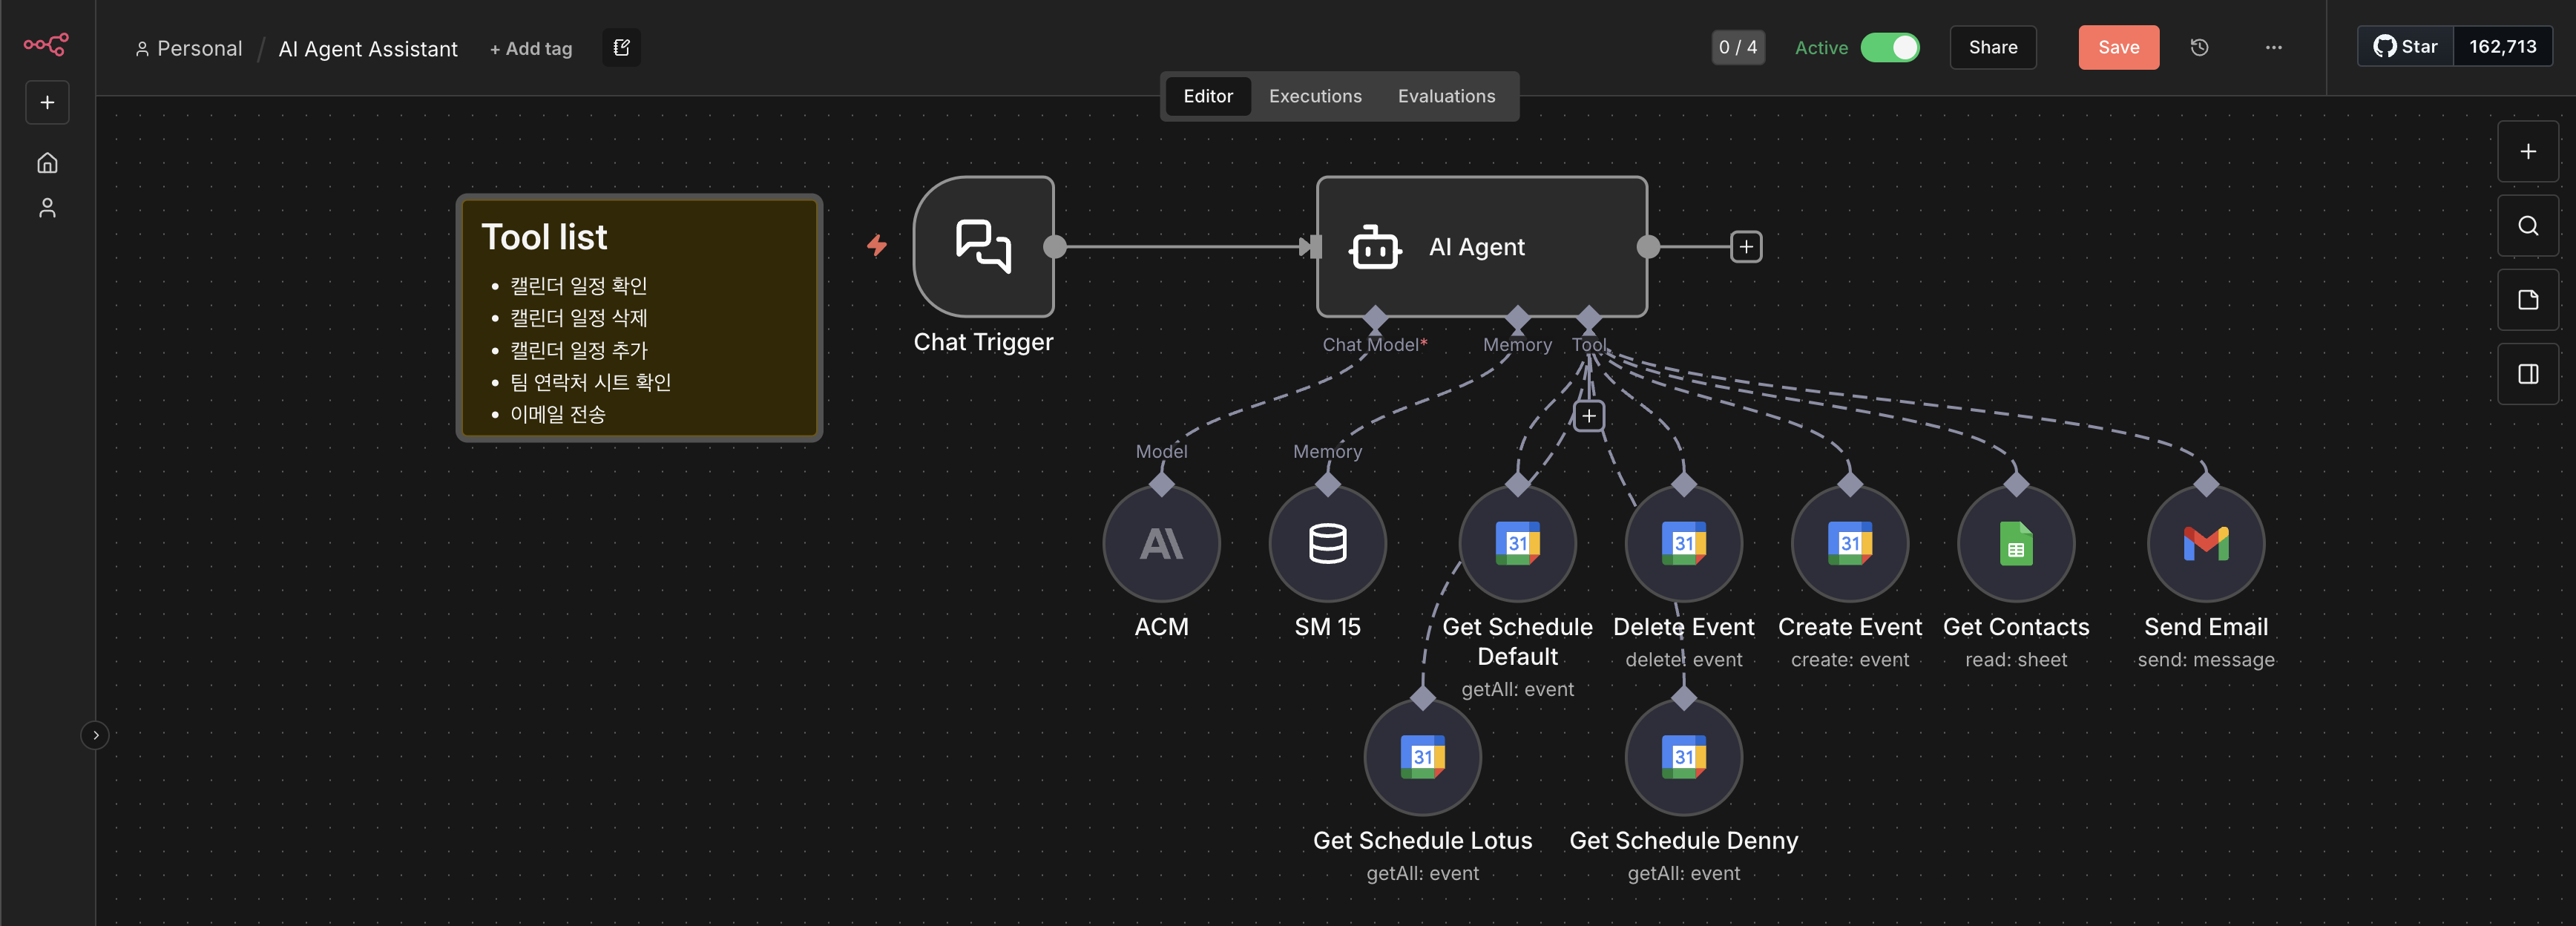
Task: Select the Chat Trigger node
Action: pos(983,246)
